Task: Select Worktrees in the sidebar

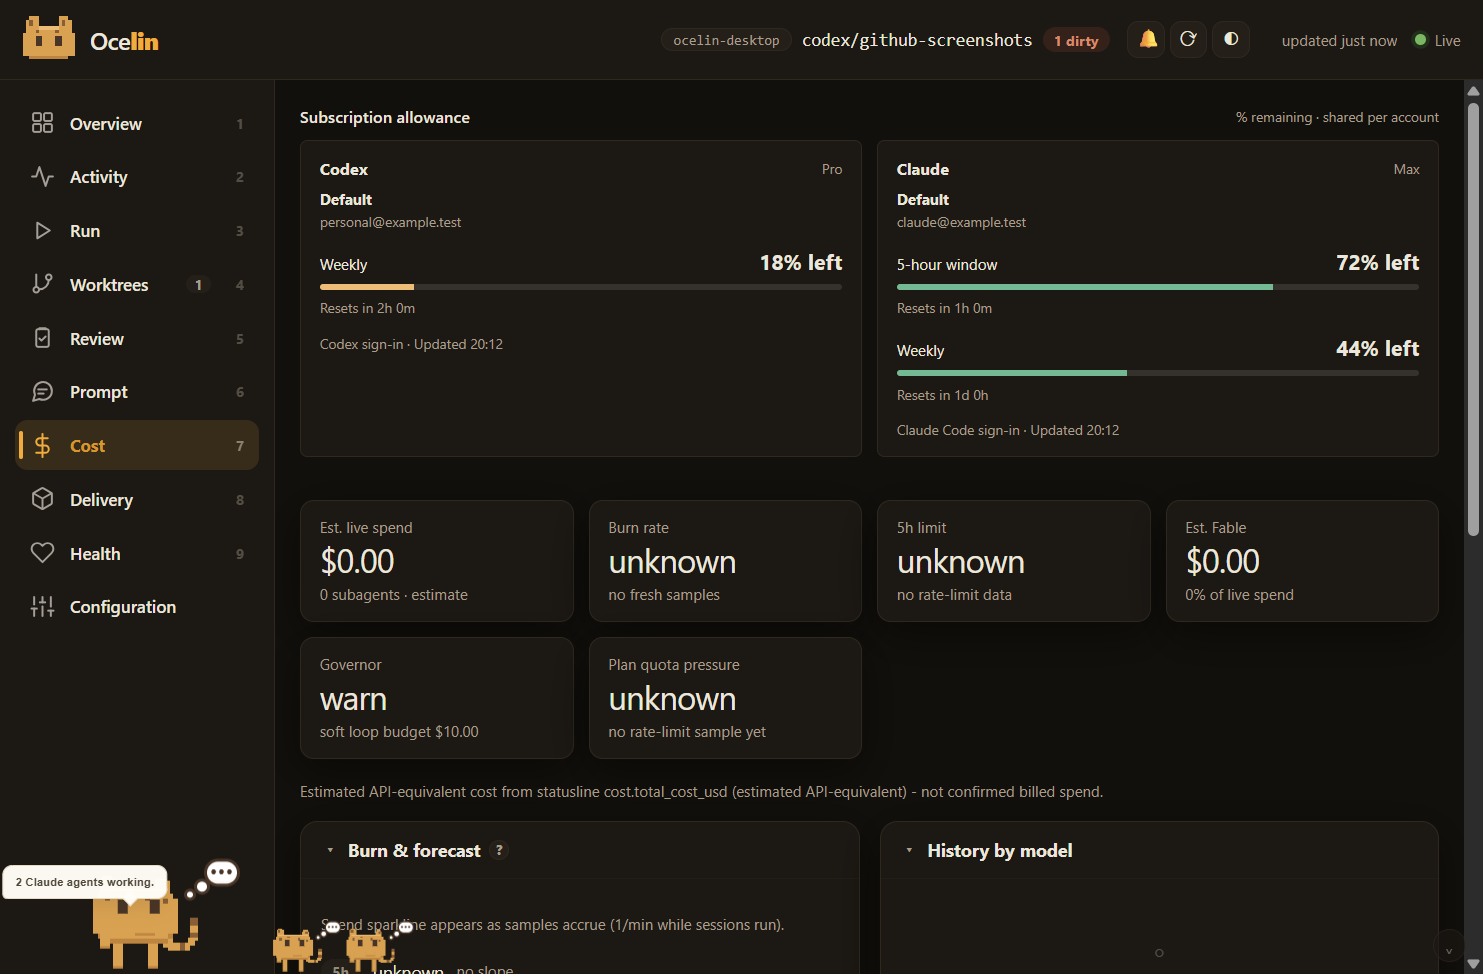Action: tap(109, 285)
